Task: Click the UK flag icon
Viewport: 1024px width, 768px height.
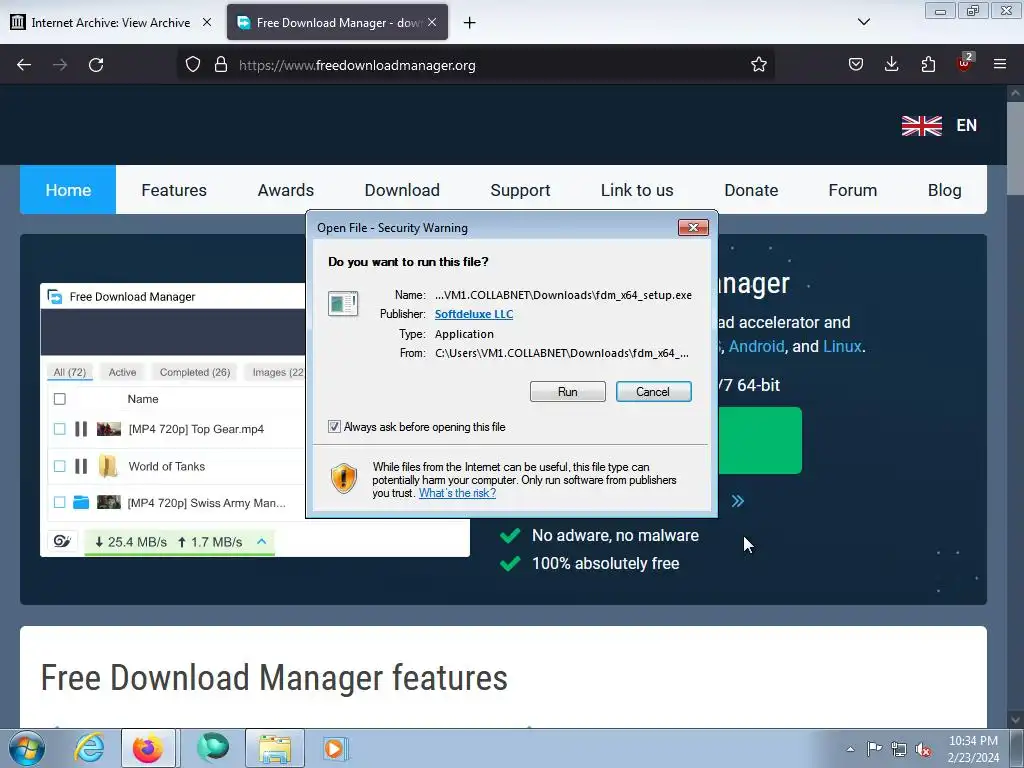Action: click(921, 125)
